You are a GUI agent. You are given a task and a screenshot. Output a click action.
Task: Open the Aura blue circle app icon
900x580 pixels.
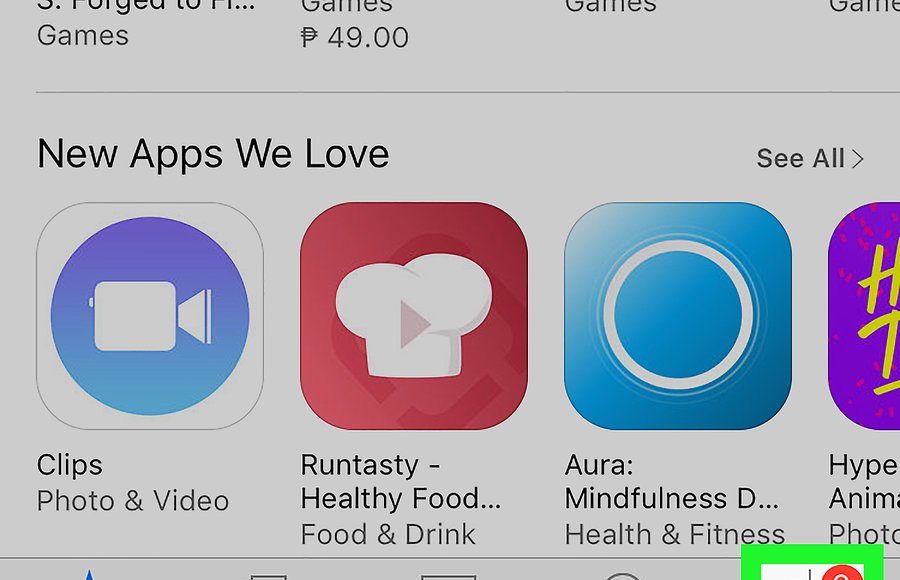[678, 316]
